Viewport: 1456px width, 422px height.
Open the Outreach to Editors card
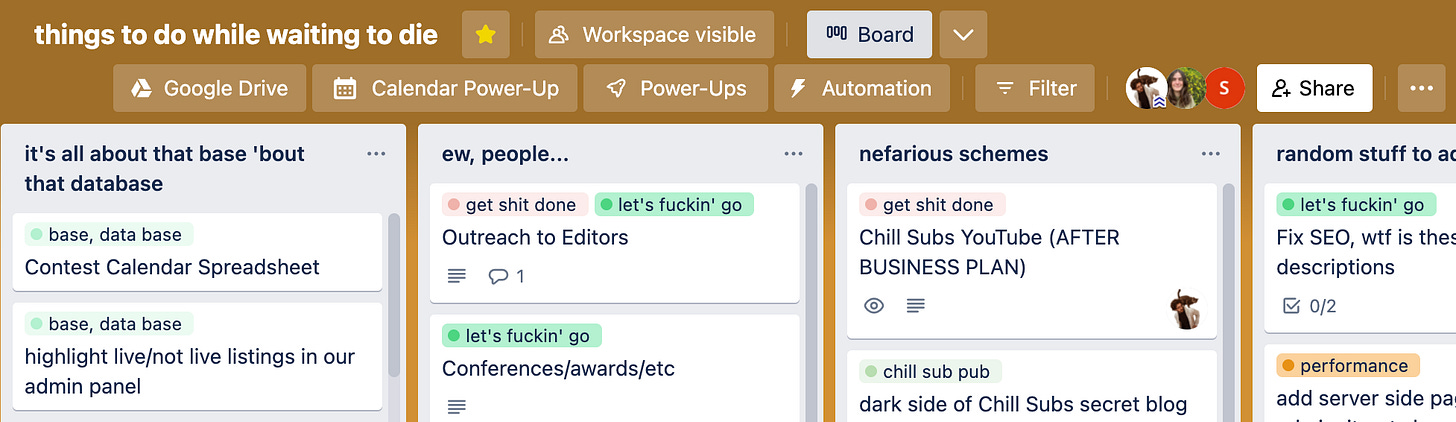[614, 243]
